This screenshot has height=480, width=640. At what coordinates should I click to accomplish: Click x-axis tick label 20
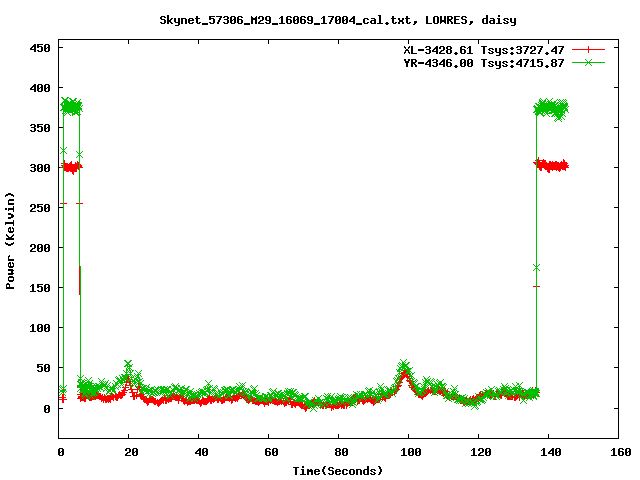[131, 452]
